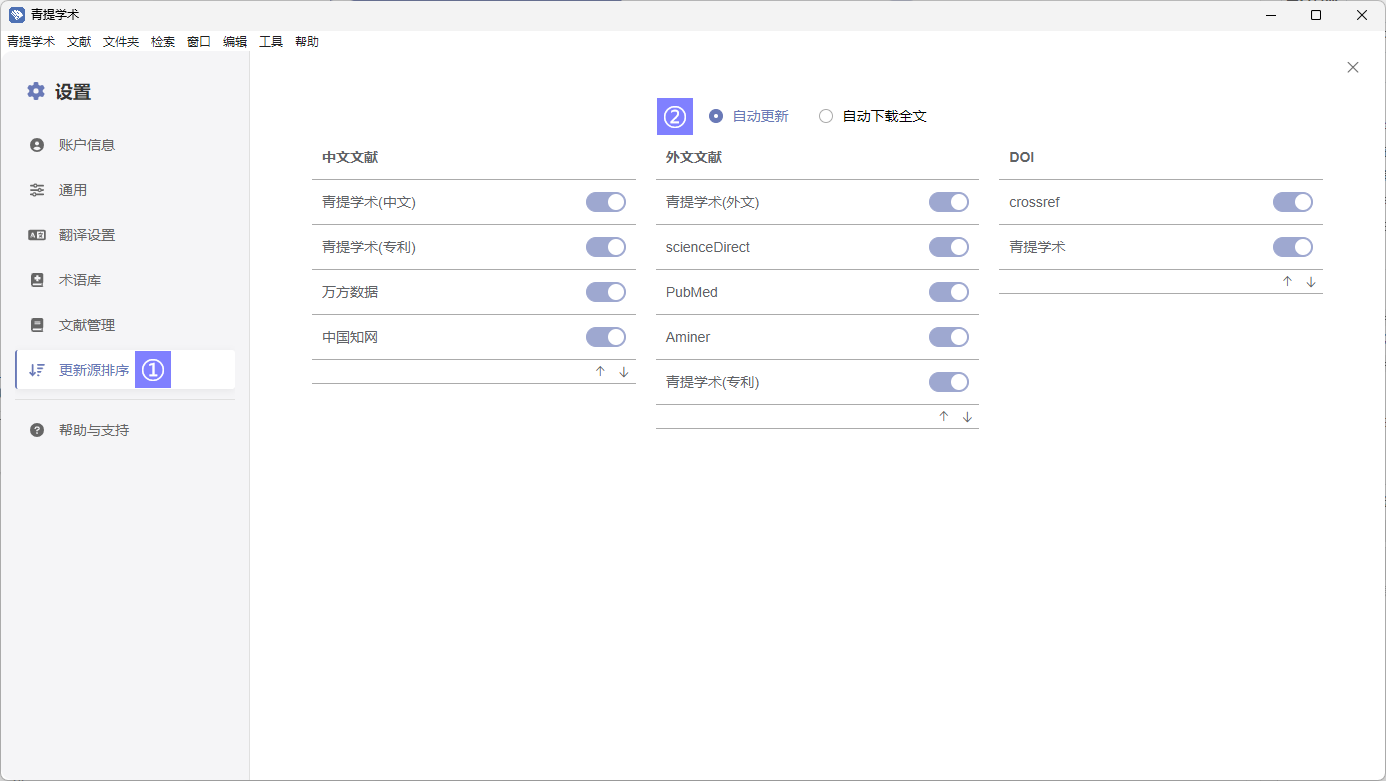Image resolution: width=1386 pixels, height=781 pixels.
Task: Click the General settings sliders icon
Action: [x=37, y=190]
